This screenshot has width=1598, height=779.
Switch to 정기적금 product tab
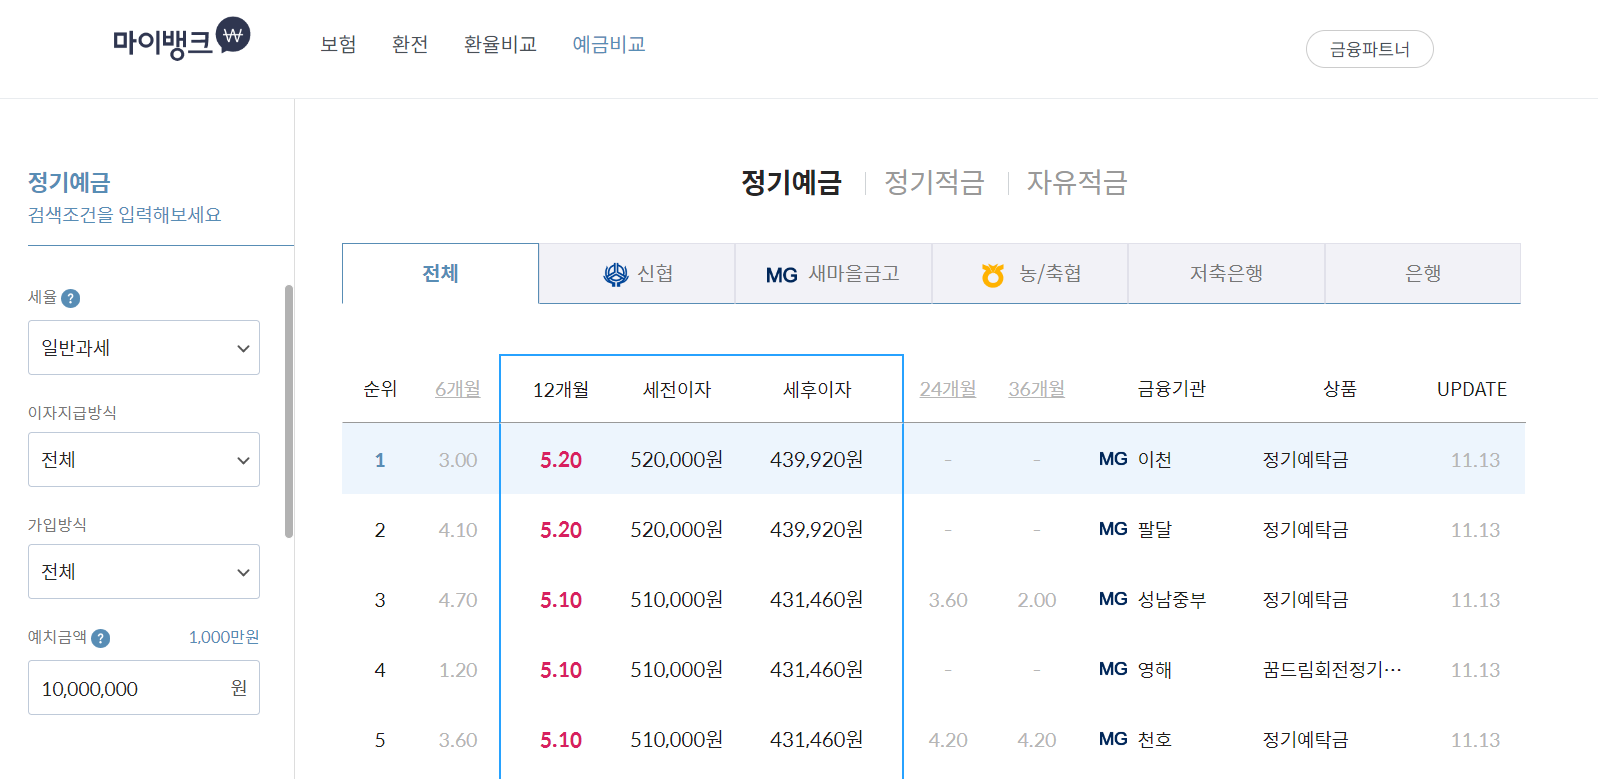934,182
